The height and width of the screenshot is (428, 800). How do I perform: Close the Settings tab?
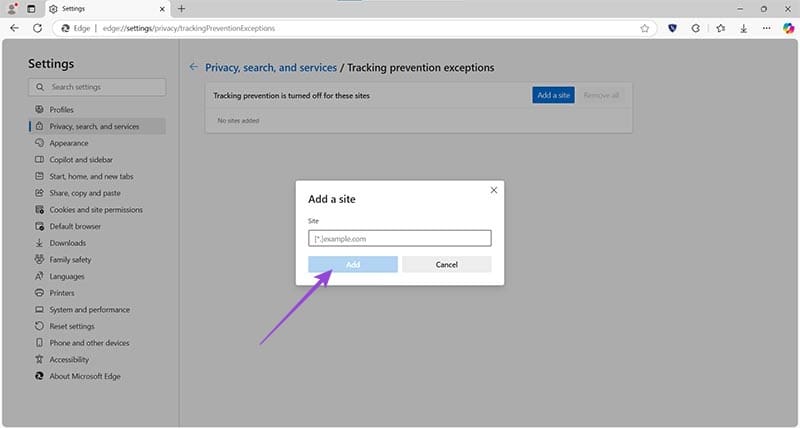162,9
